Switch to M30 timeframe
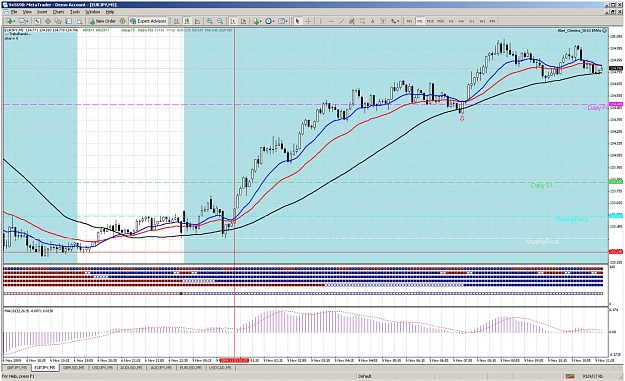 (440, 21)
